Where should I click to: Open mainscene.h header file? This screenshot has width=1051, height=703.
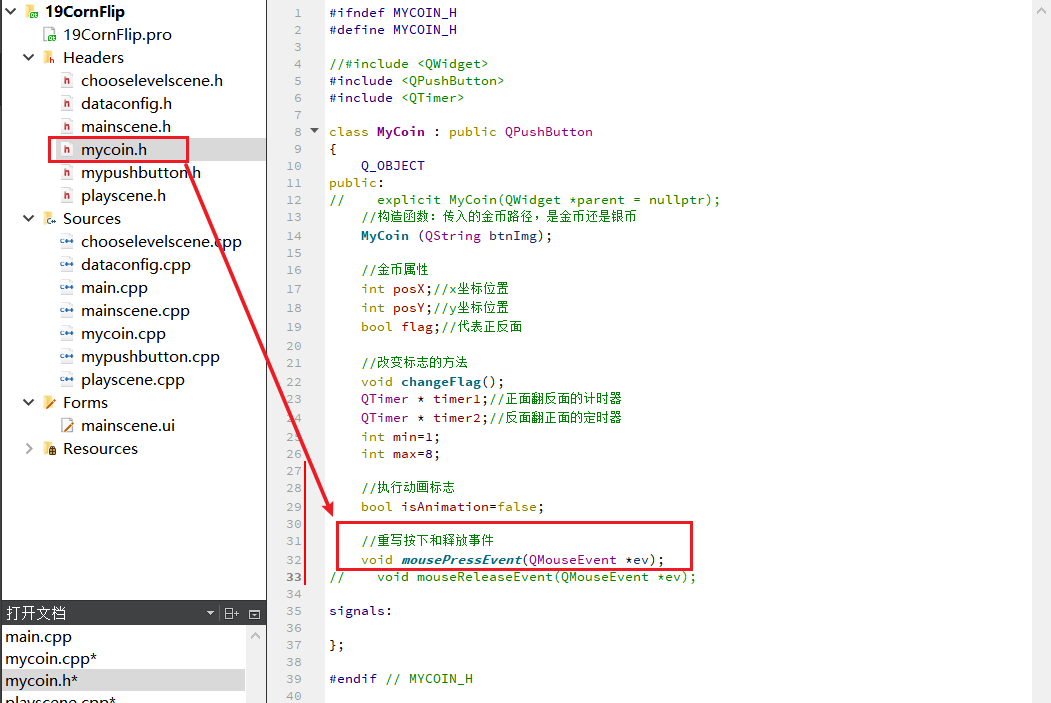click(x=125, y=127)
